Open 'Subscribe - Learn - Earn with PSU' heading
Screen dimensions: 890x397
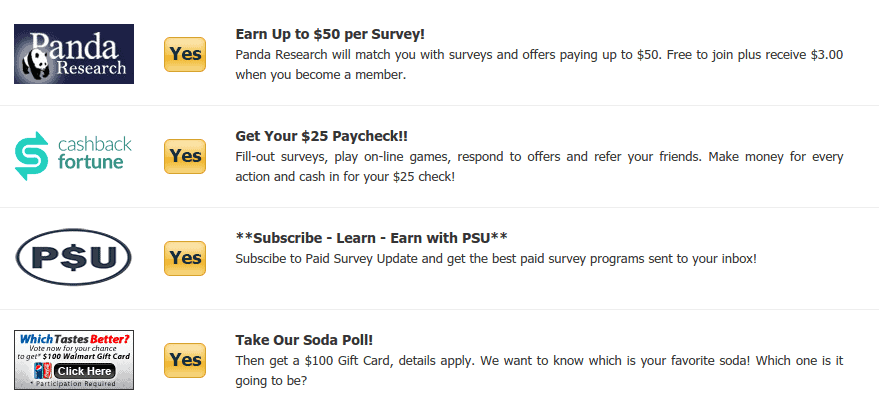coord(372,237)
